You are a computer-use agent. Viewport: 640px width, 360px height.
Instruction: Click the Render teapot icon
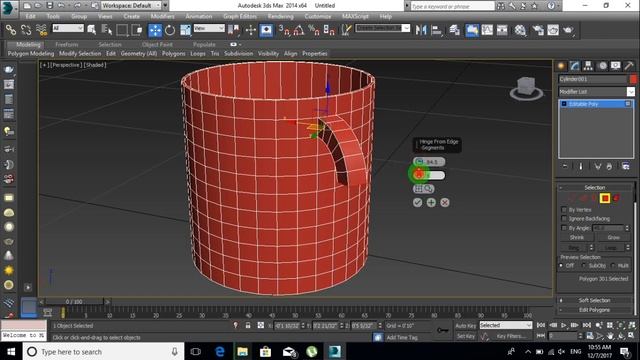tap(569, 30)
